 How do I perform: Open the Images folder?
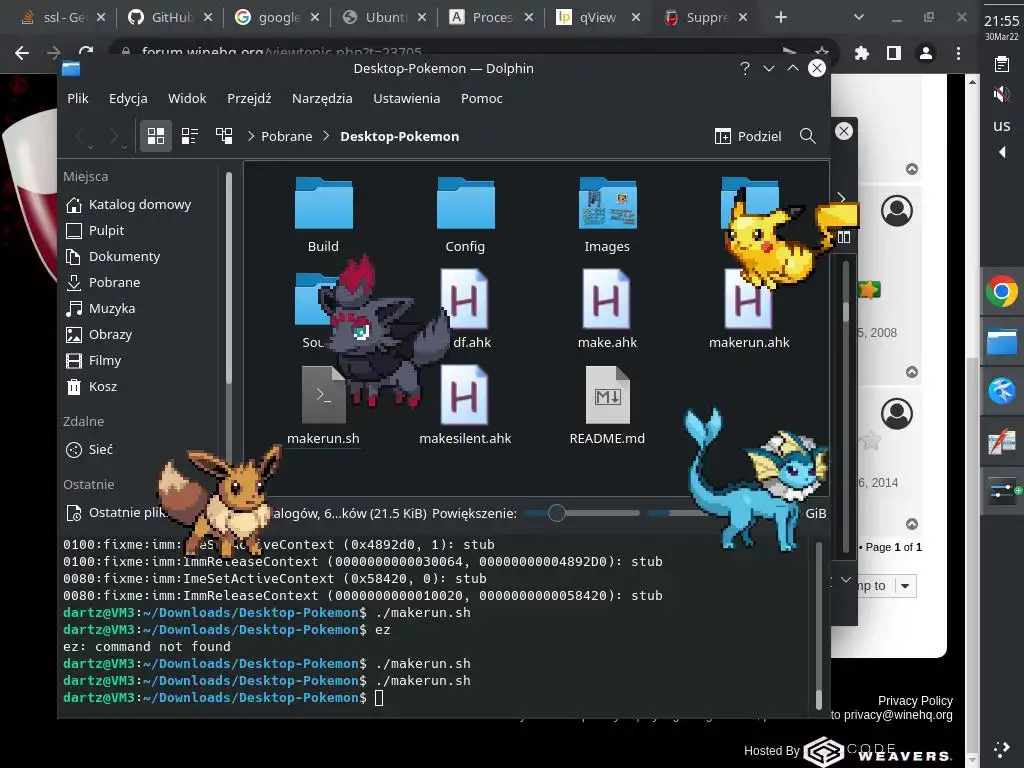[x=607, y=216]
